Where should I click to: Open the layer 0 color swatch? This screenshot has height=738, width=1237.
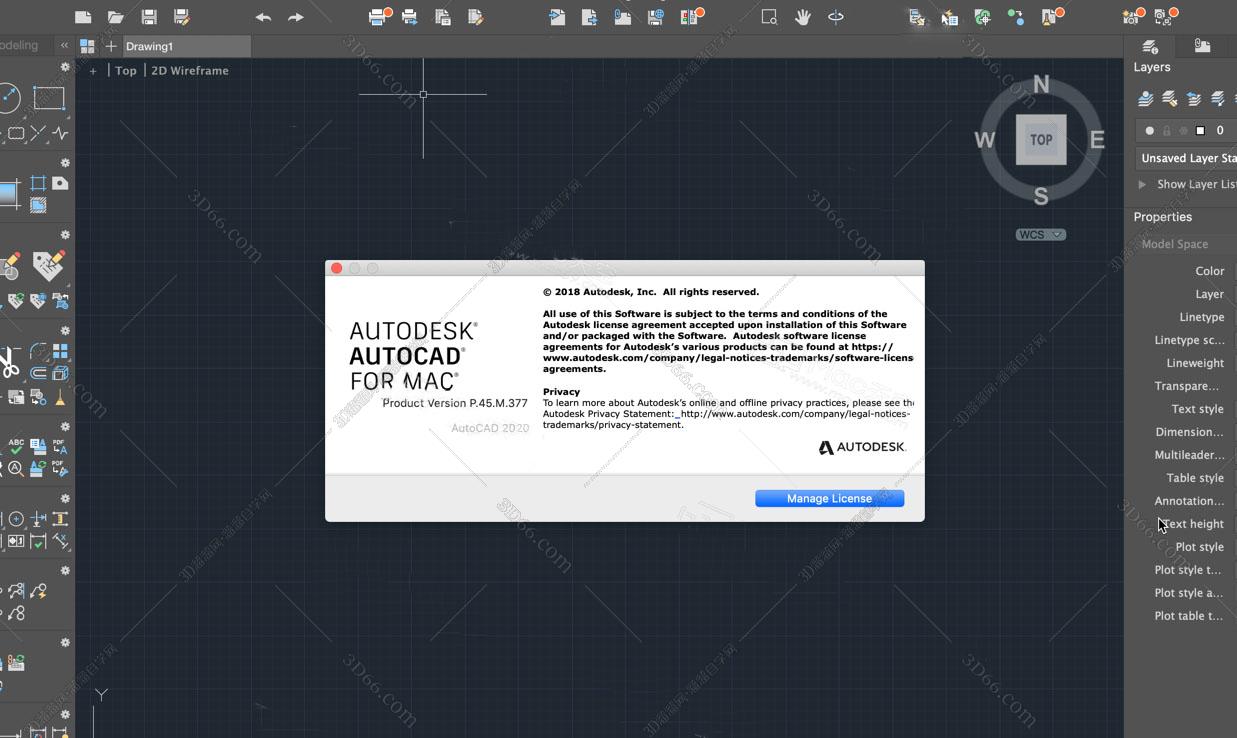click(1200, 131)
